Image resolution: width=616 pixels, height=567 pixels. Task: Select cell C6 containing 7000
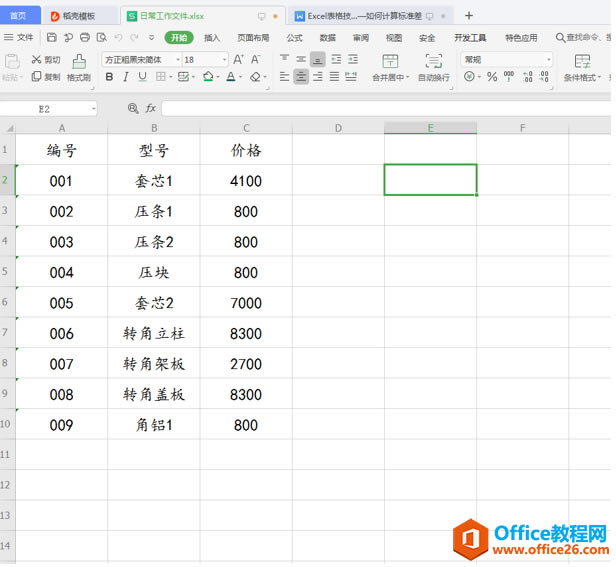point(246,303)
